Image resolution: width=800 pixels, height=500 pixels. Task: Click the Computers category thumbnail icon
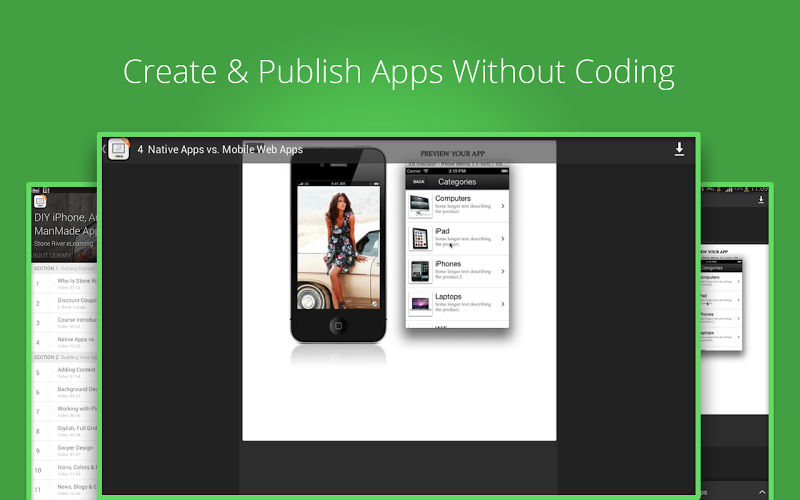pyautogui.click(x=420, y=206)
